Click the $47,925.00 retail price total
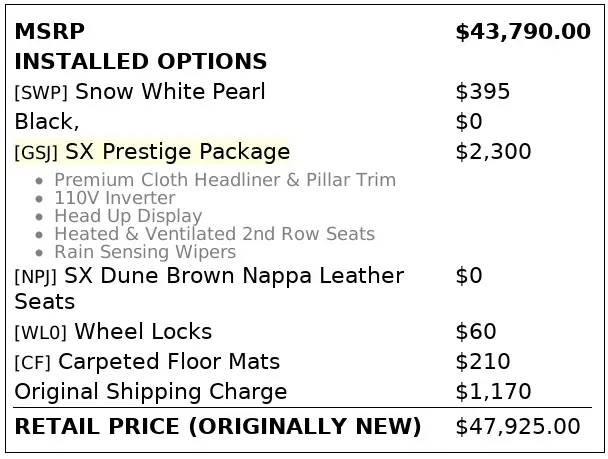 (517, 427)
